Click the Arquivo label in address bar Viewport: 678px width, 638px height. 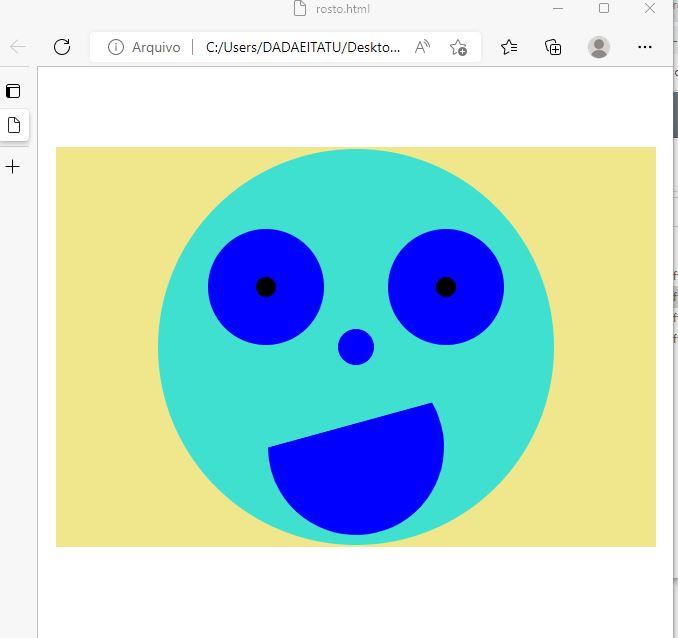click(156, 47)
